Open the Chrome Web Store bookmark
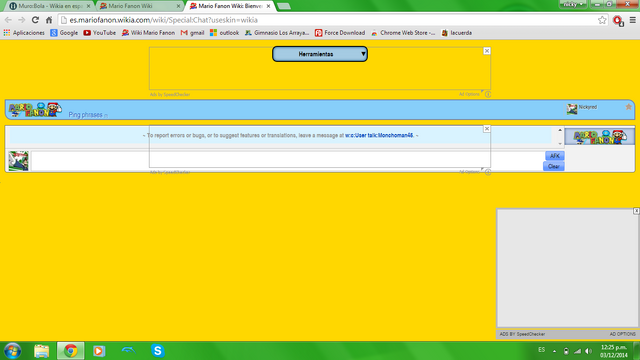This screenshot has height=360, width=640. pyautogui.click(x=403, y=33)
